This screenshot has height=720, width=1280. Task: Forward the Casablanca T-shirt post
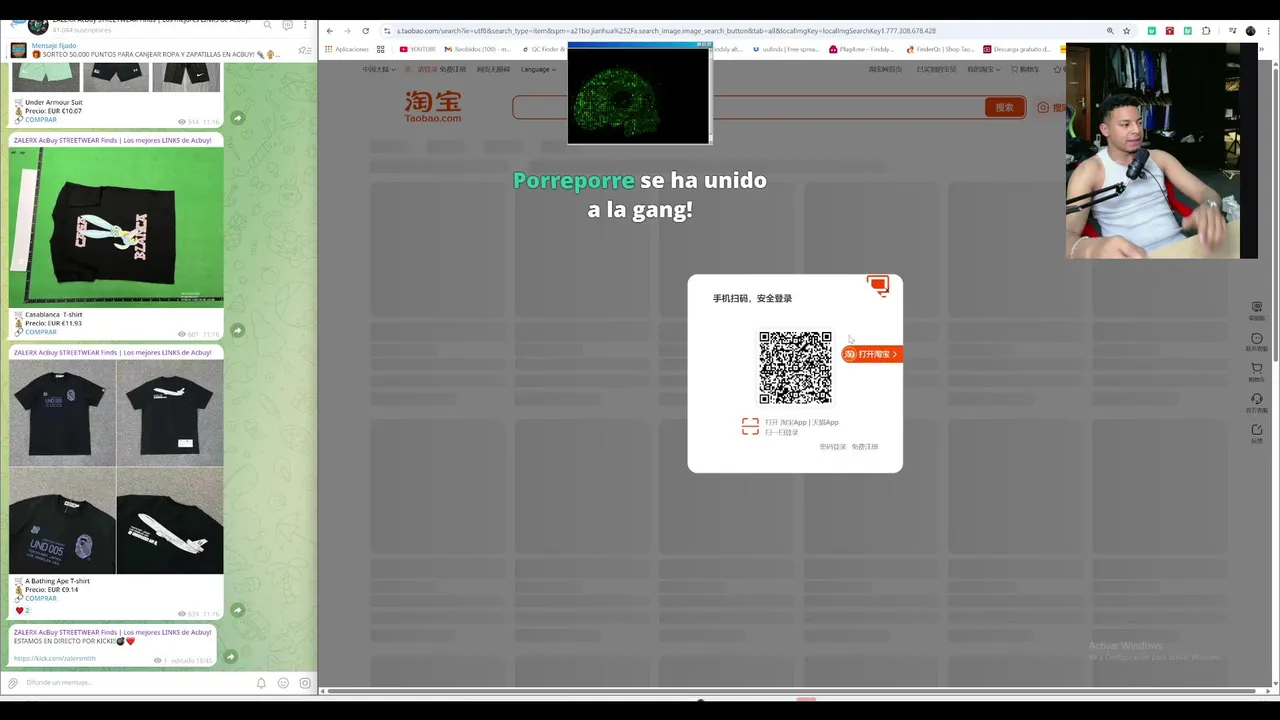[x=237, y=330]
